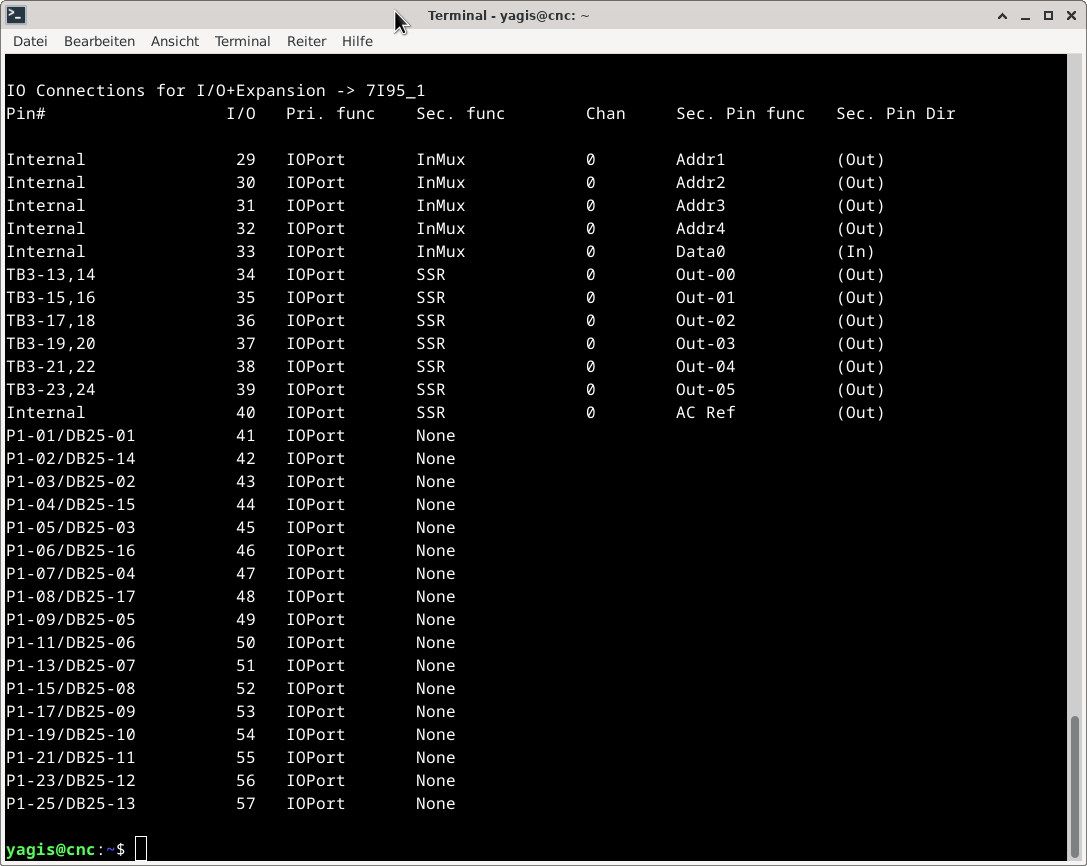Click the roll-up window arrow button
This screenshot has height=866, width=1087.
1002,15
